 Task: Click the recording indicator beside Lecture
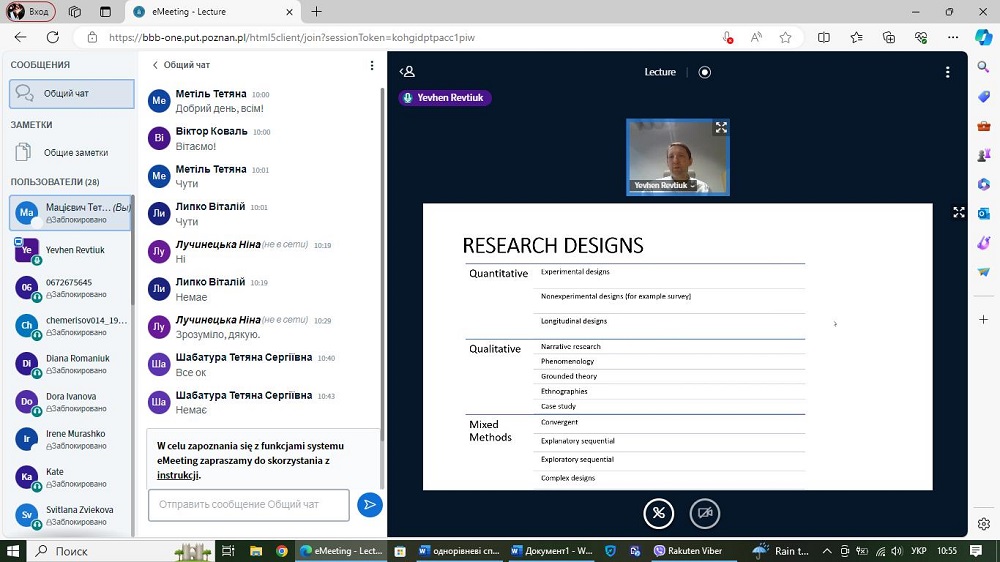[705, 72]
